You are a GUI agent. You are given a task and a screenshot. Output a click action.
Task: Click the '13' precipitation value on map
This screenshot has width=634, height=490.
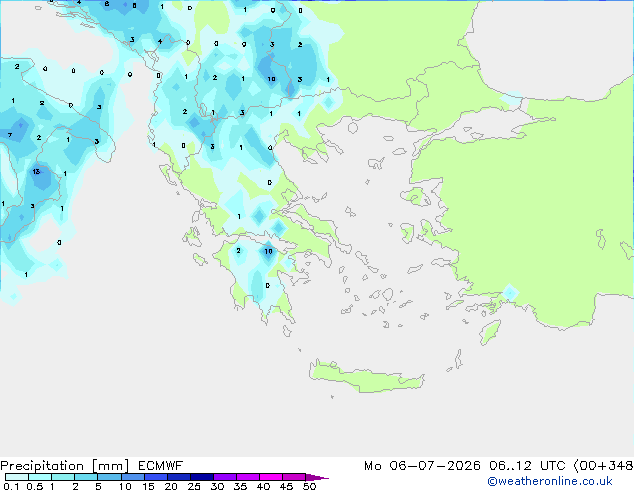[36, 171]
